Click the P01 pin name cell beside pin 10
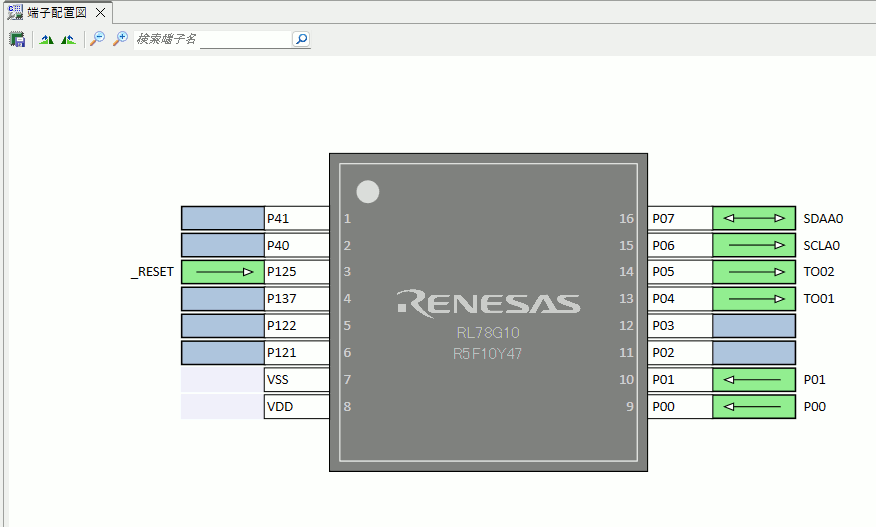Screen dimensions: 876x527 680,380
